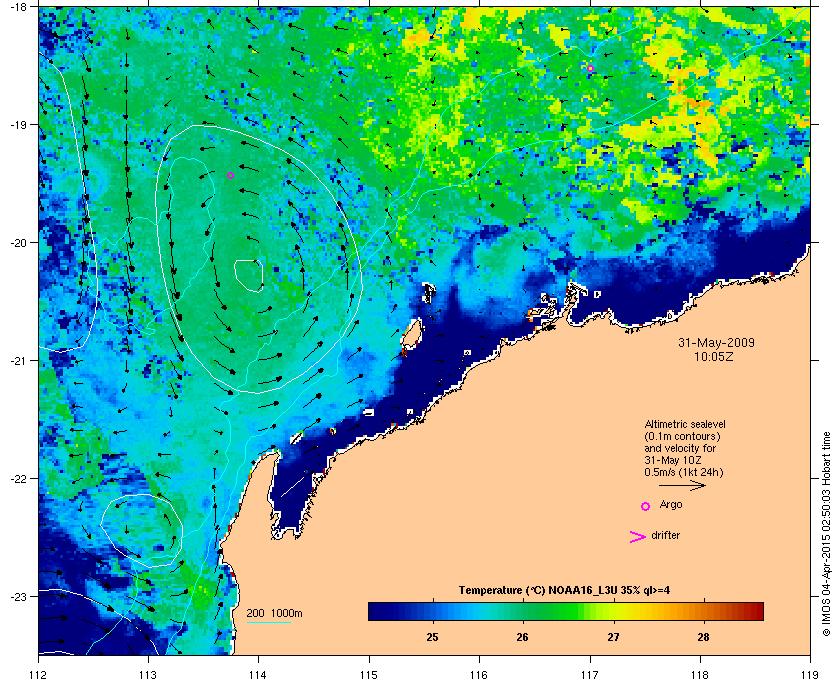Click the colorbar tick label 28
The image size is (840, 680).
coord(703,637)
